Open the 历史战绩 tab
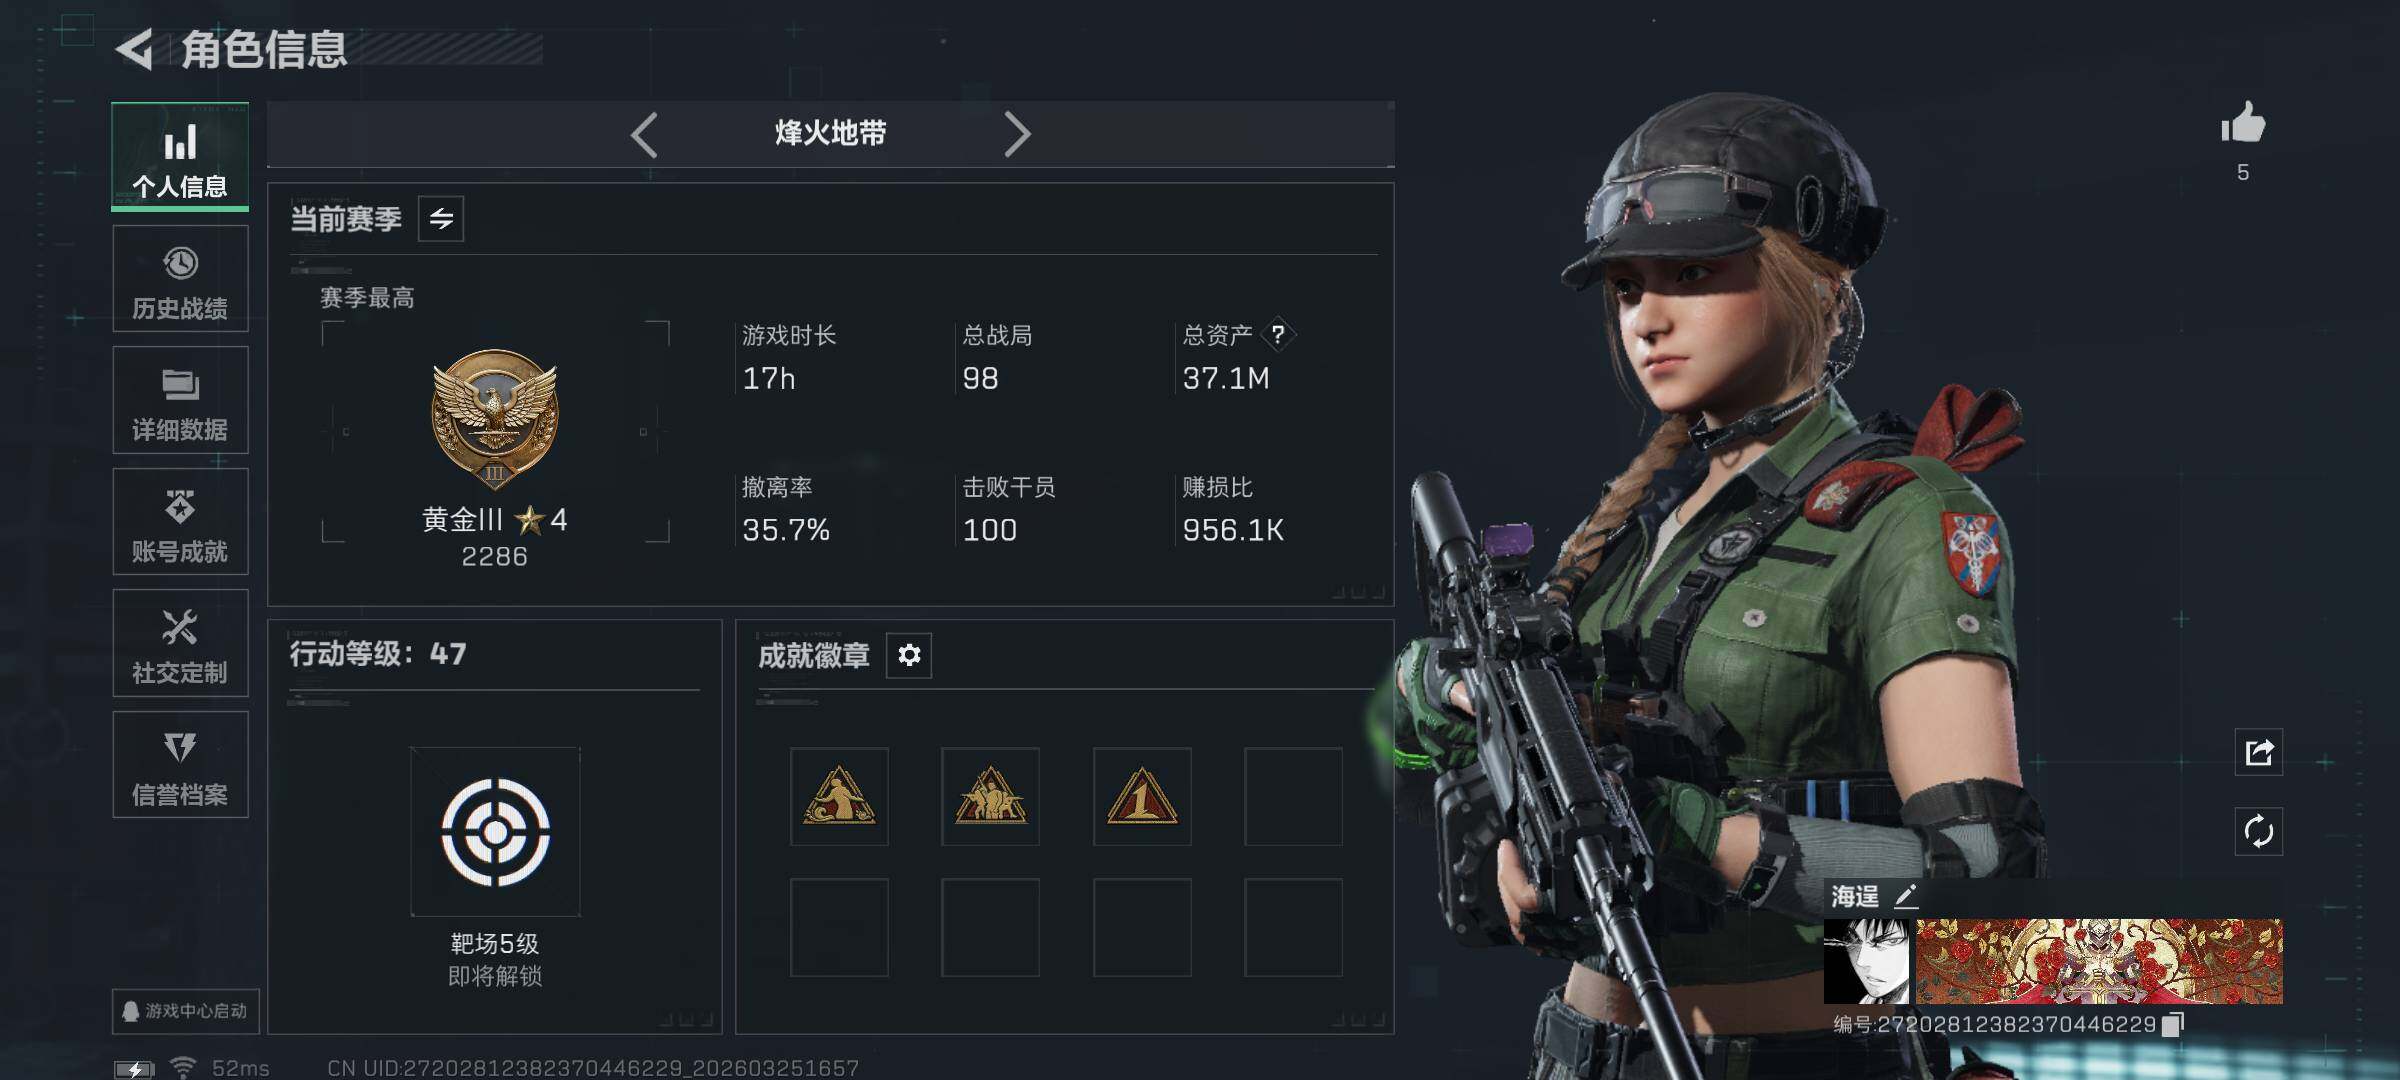 180,279
